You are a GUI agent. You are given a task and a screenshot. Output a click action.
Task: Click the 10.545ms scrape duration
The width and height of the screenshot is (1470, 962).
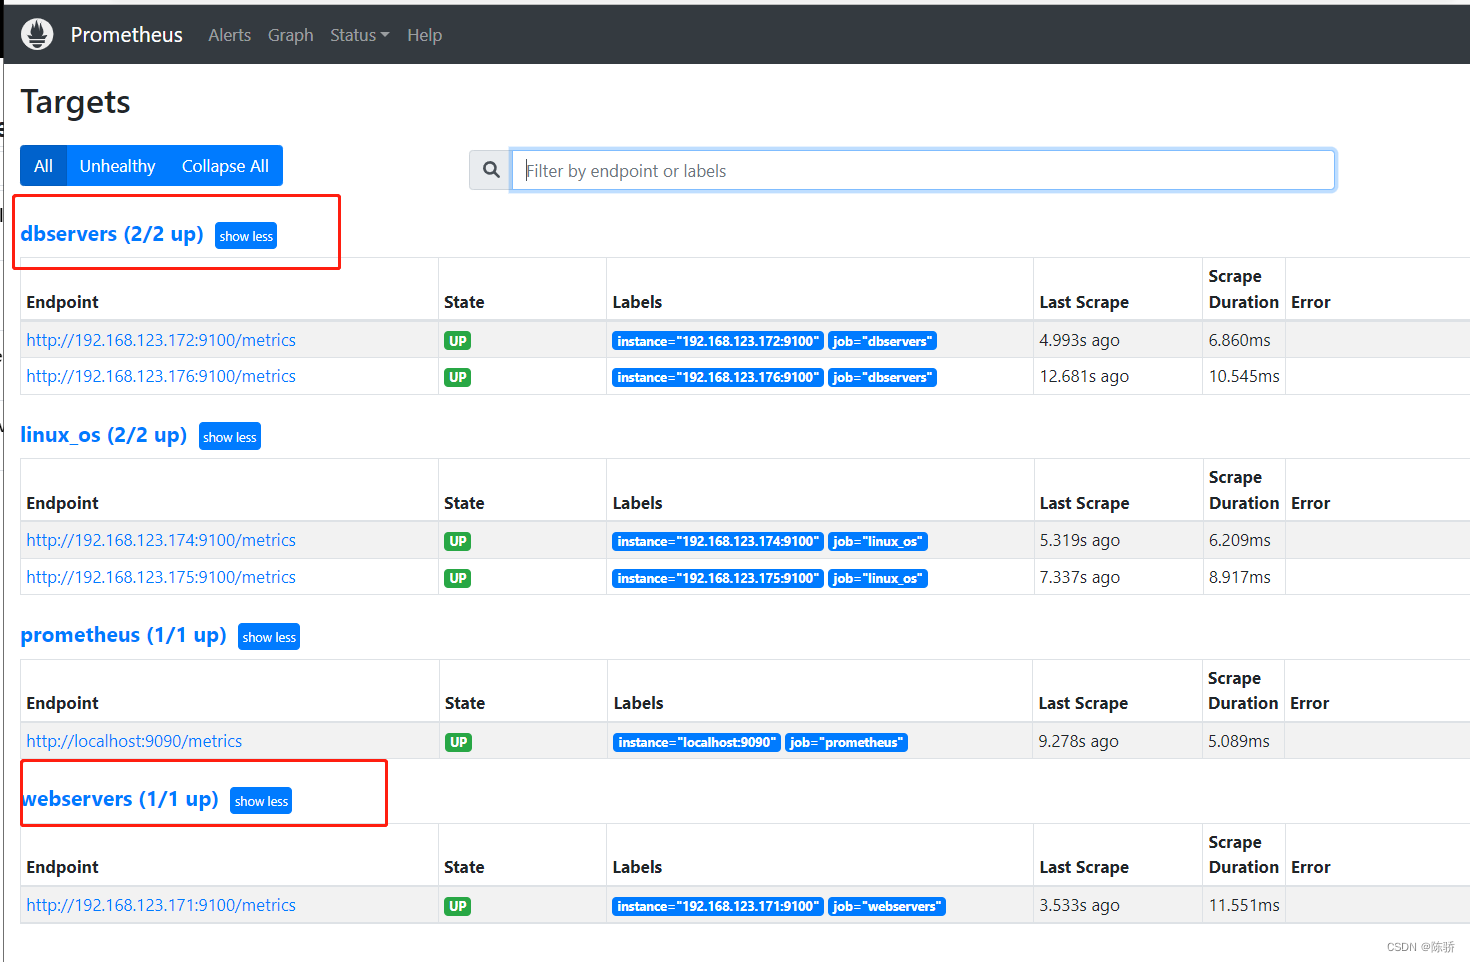[1244, 376]
